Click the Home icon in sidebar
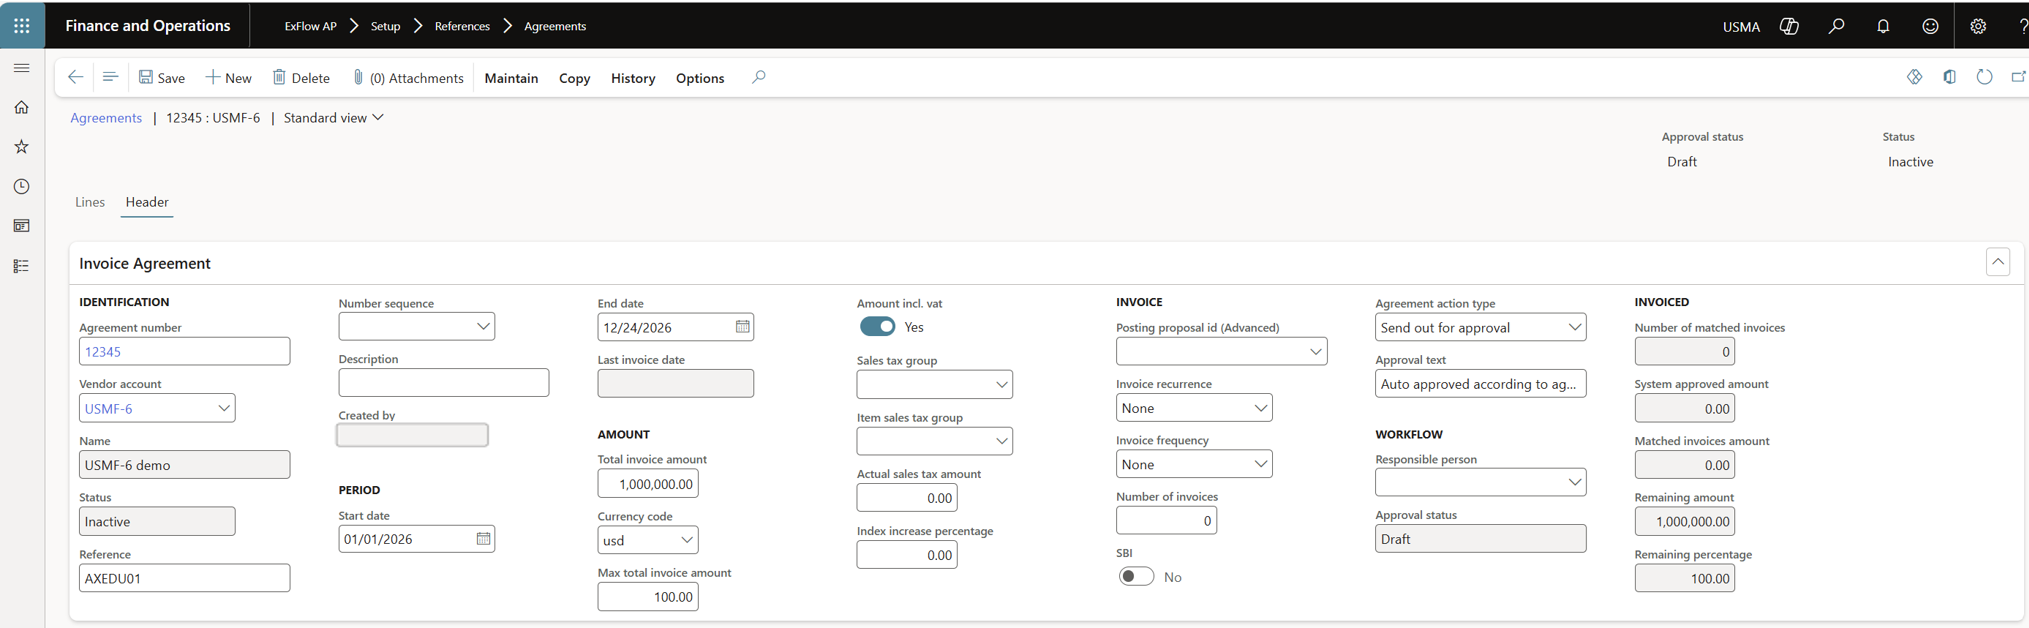The image size is (2029, 628). pyautogui.click(x=22, y=107)
